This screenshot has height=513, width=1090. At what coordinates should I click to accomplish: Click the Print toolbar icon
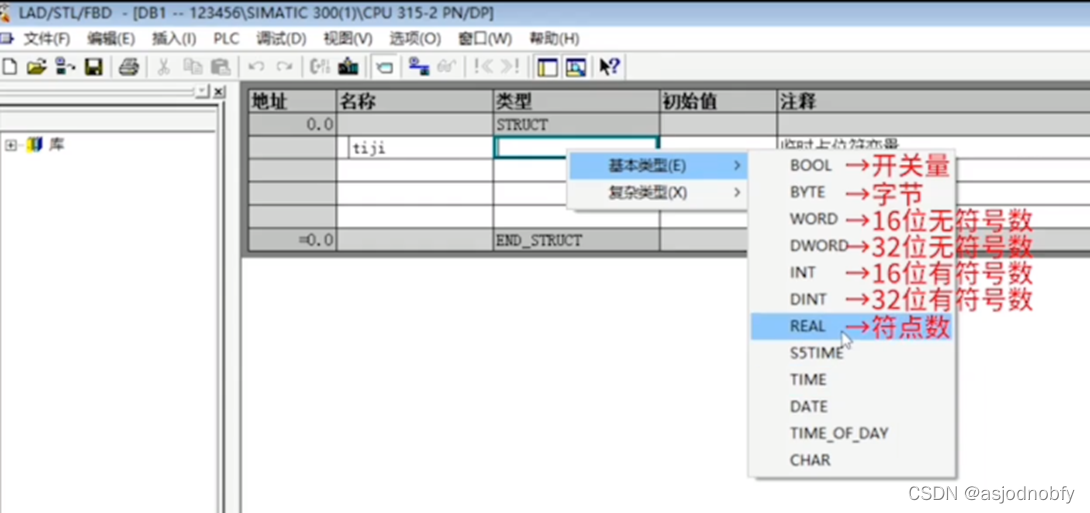click(129, 67)
